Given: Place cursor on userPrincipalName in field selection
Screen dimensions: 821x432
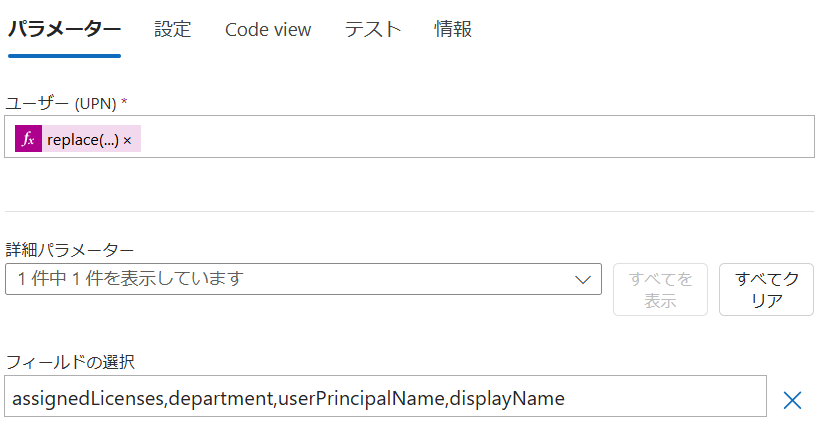Looking at the screenshot, I should pos(361,398).
